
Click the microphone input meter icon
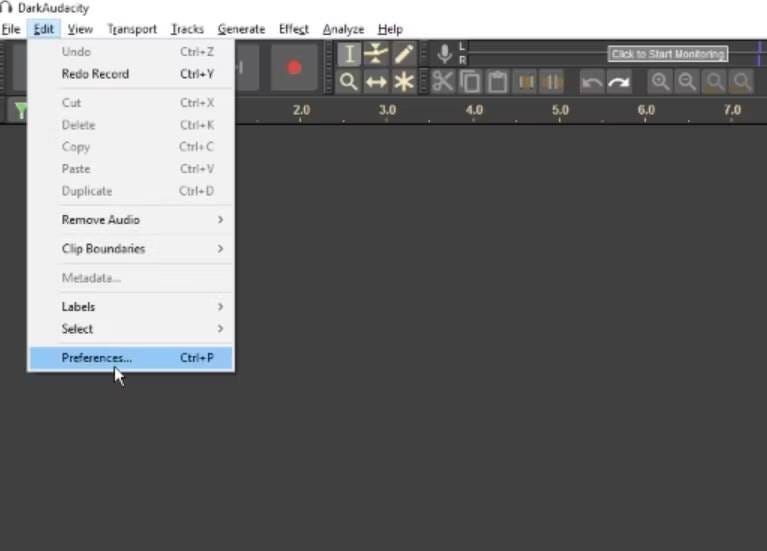click(x=444, y=54)
